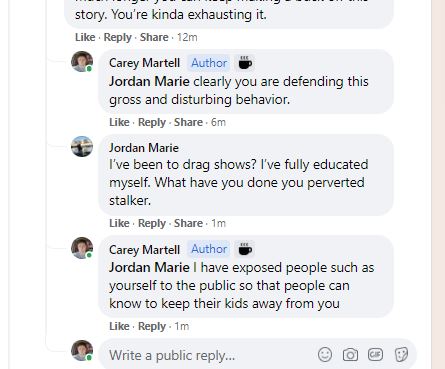Viewport: 445px width, 369px height.
Task: Share the comment posted 12m ago
Action: pyautogui.click(x=154, y=37)
